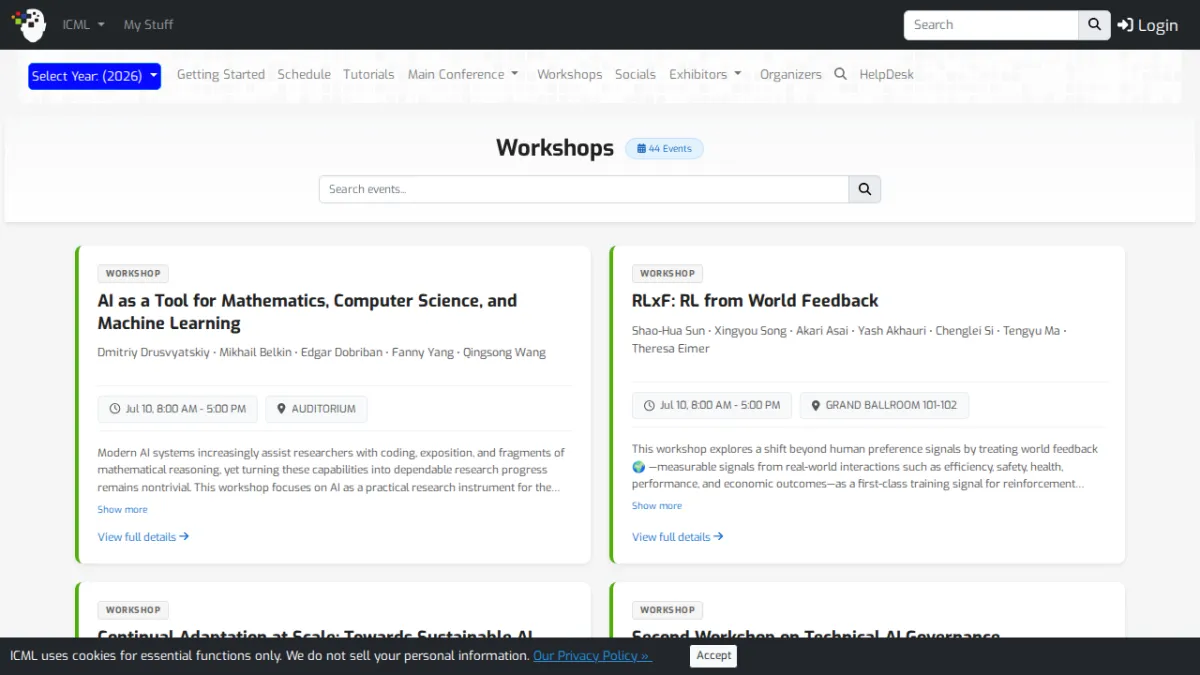The image size is (1200, 675).
Task: Accept the cookie notice
Action: point(714,656)
